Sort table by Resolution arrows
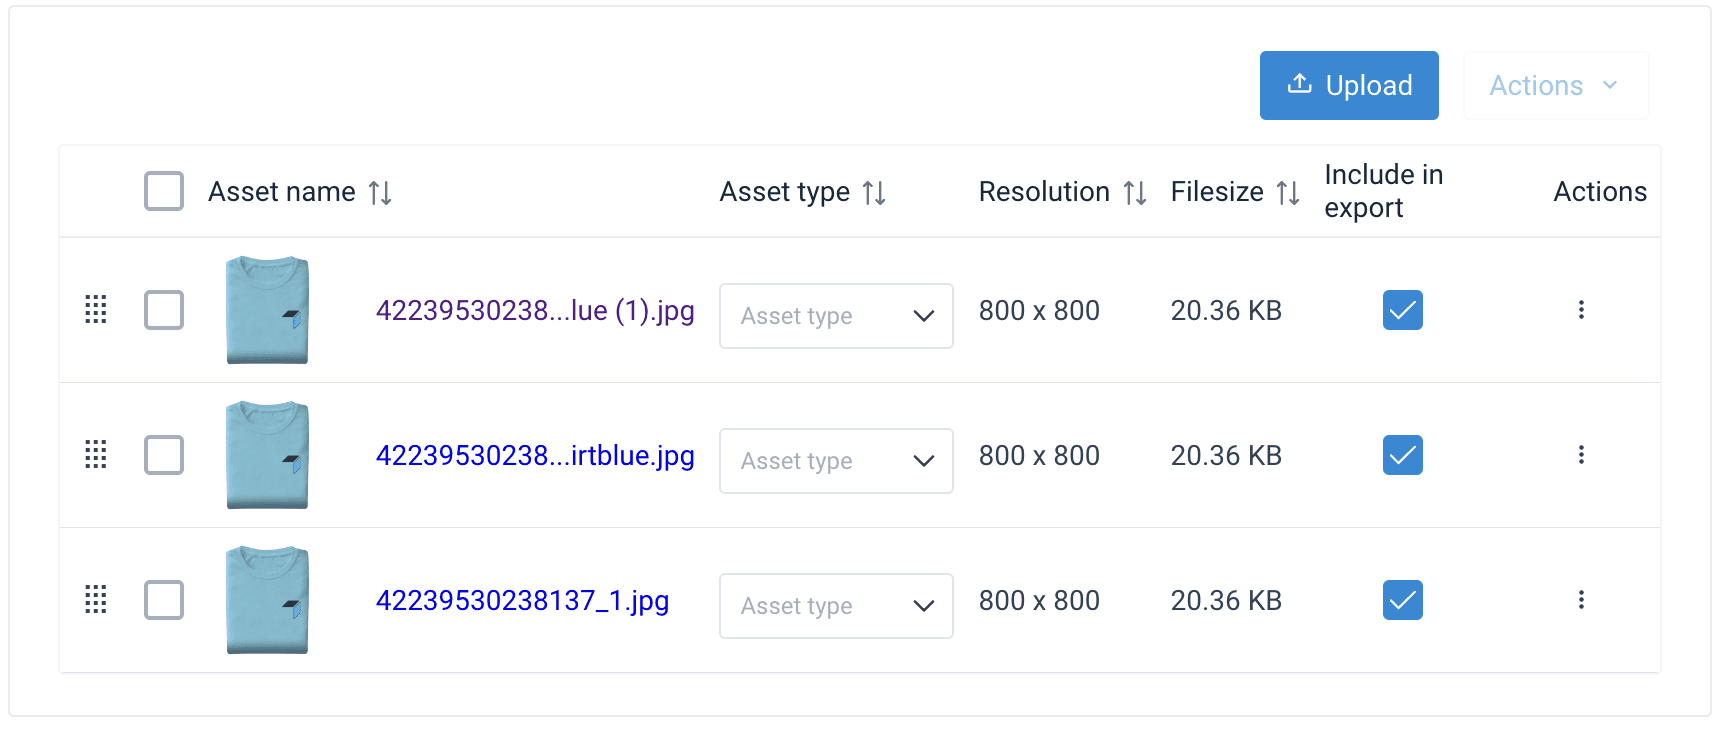 (1134, 192)
